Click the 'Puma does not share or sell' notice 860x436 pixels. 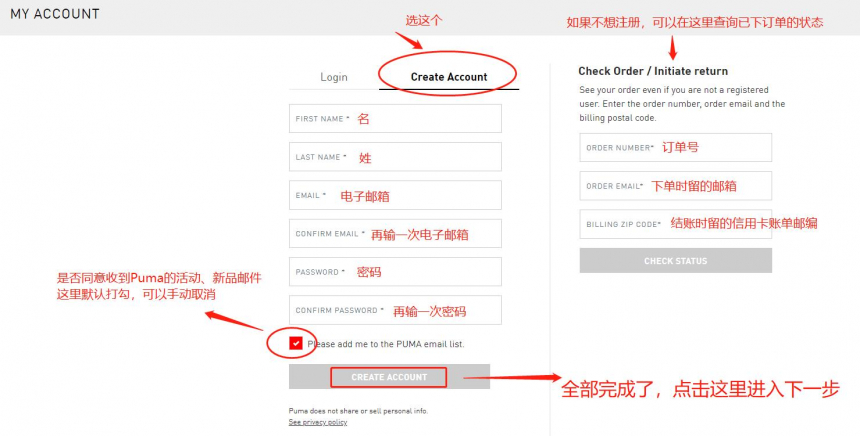[x=358, y=411]
